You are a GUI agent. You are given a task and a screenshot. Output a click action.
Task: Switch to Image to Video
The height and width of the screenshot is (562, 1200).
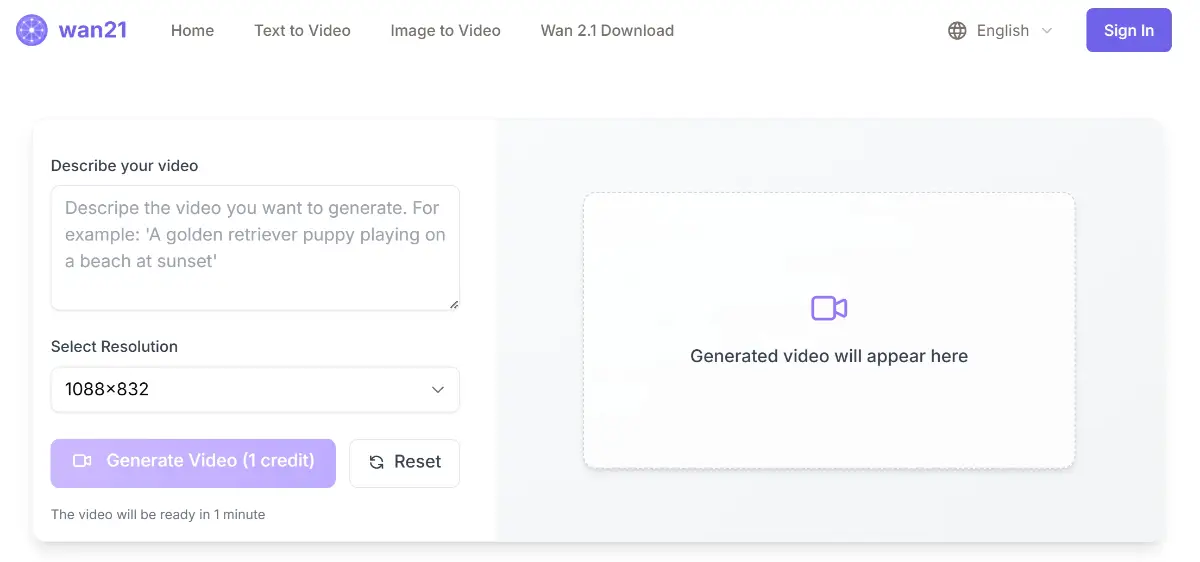pyautogui.click(x=445, y=31)
